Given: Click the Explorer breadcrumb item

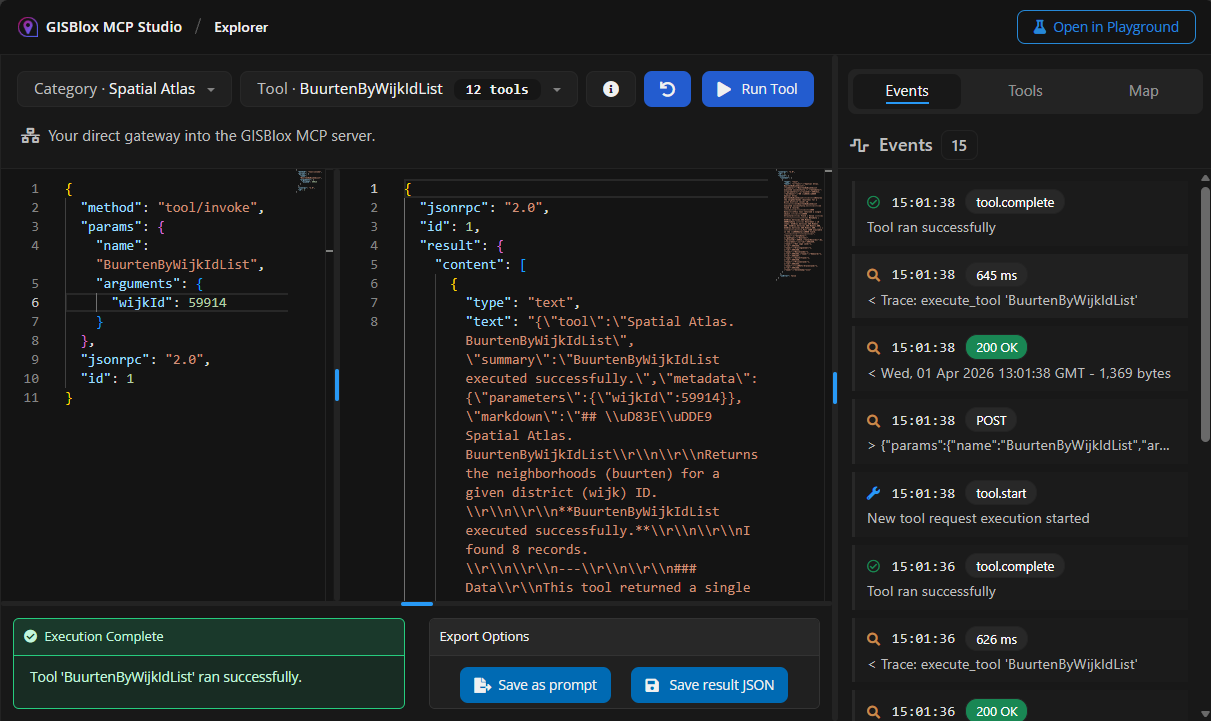Looking at the screenshot, I should [x=241, y=27].
